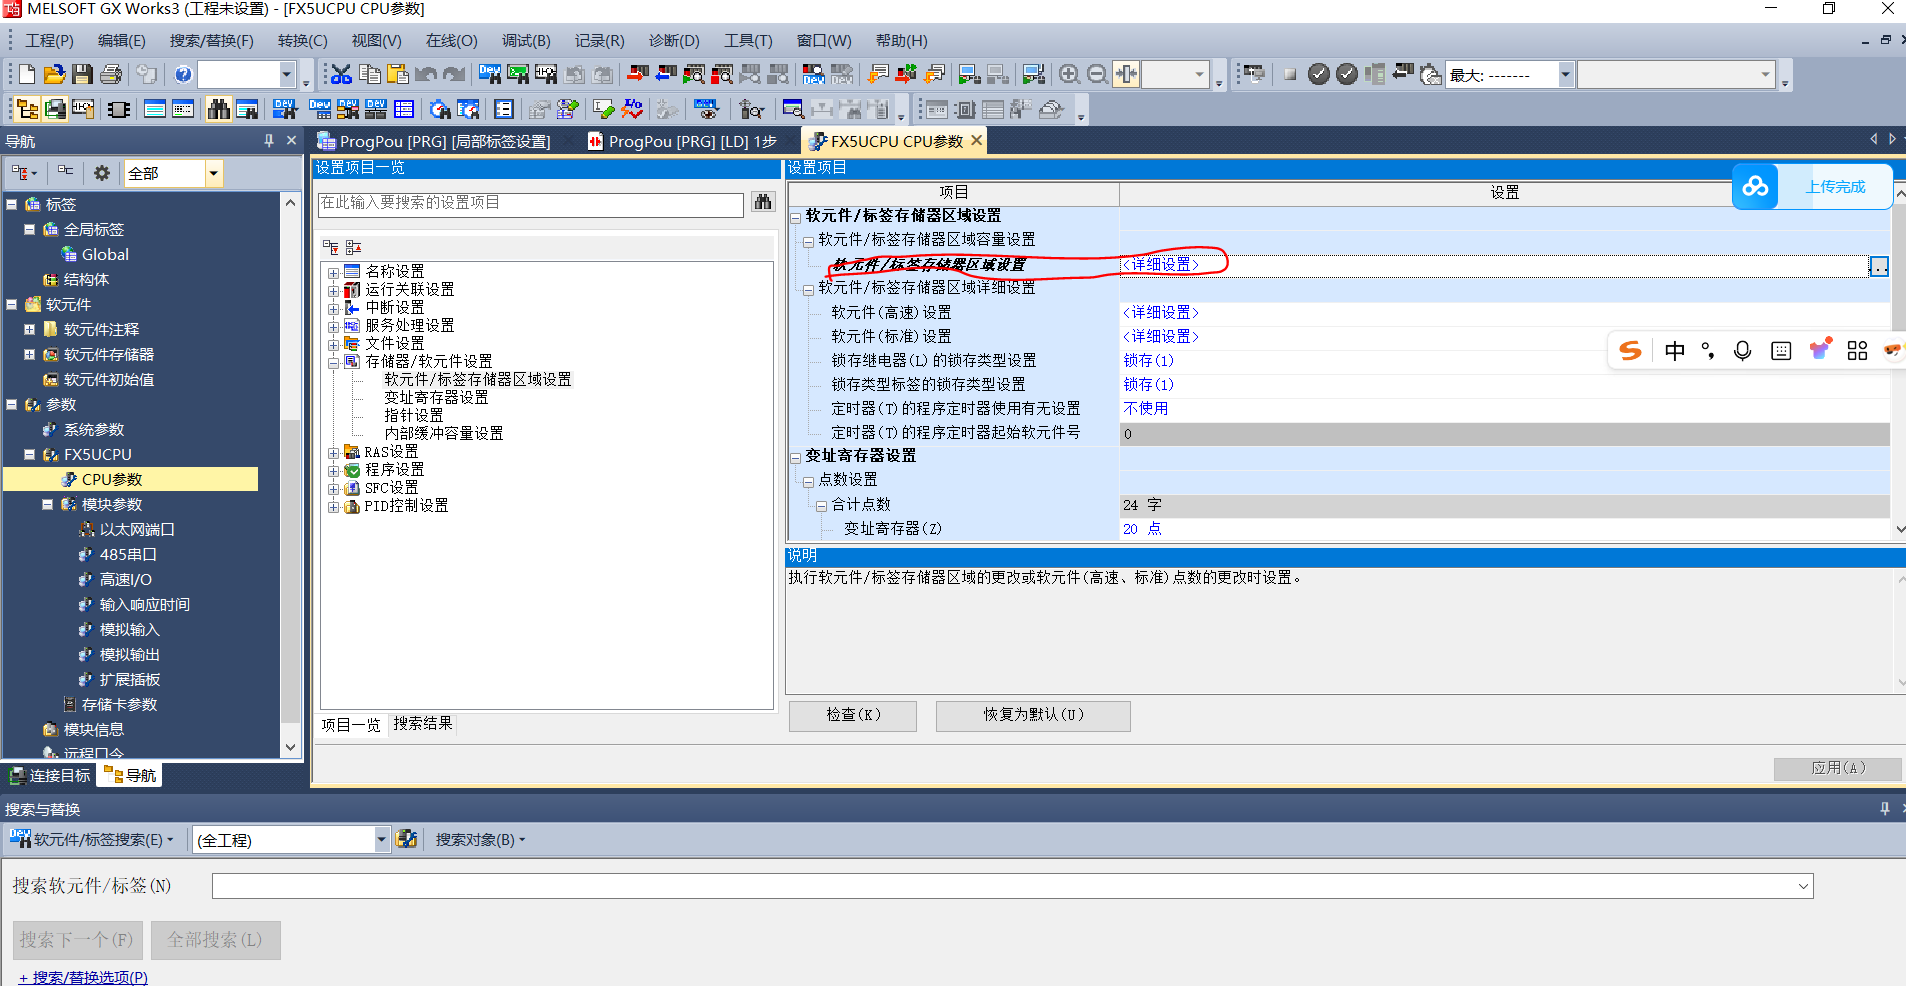The image size is (1906, 986).
Task: Click the binoculars search icon beside settings search box
Action: click(x=763, y=203)
